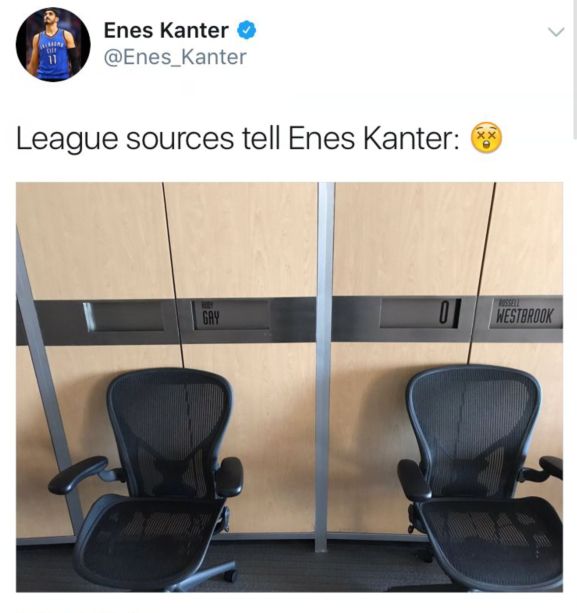This screenshot has height=613, width=577.
Task: Click the dizzy face emoji
Action: tap(486, 138)
